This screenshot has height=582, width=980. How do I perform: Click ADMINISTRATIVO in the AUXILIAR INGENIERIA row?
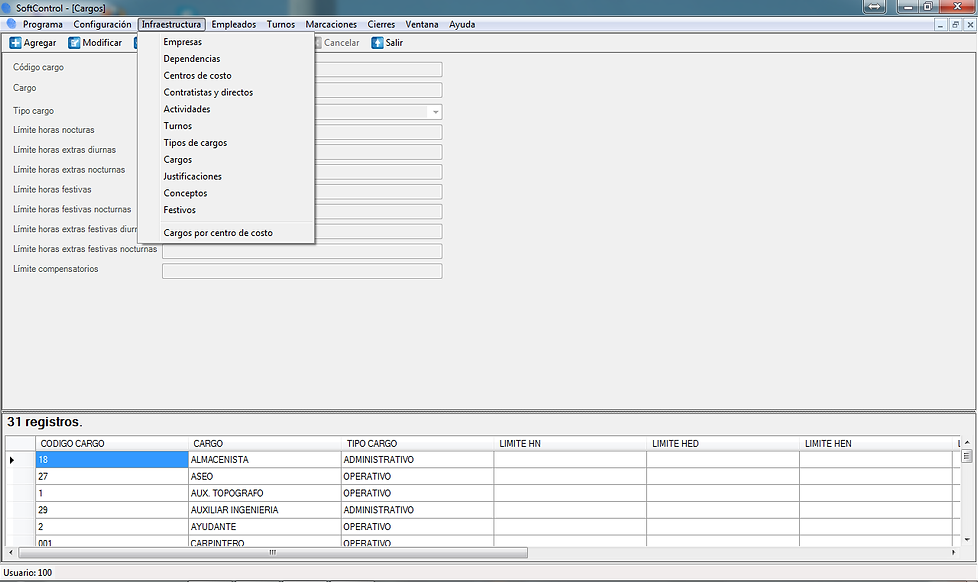[x=418, y=511]
